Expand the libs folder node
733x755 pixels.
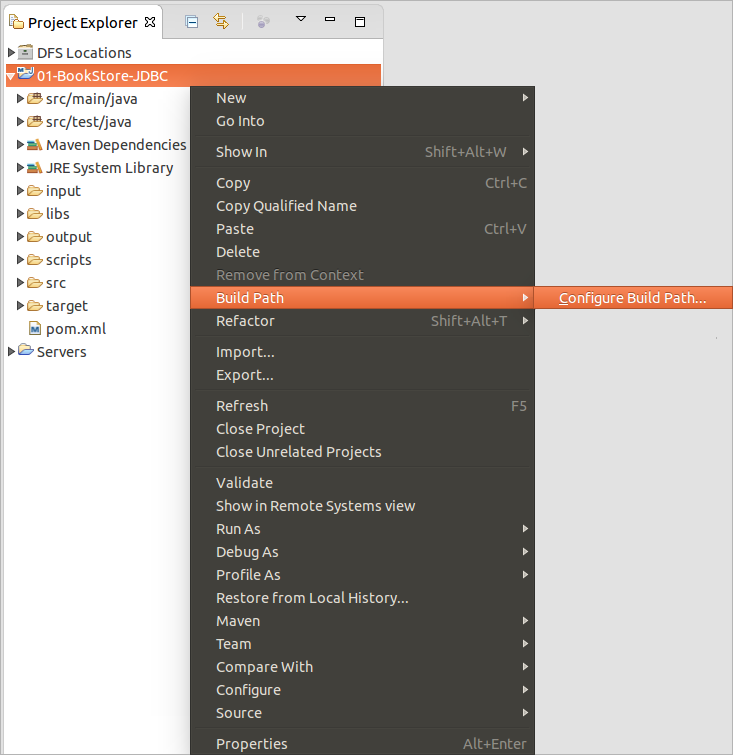click(x=20, y=213)
